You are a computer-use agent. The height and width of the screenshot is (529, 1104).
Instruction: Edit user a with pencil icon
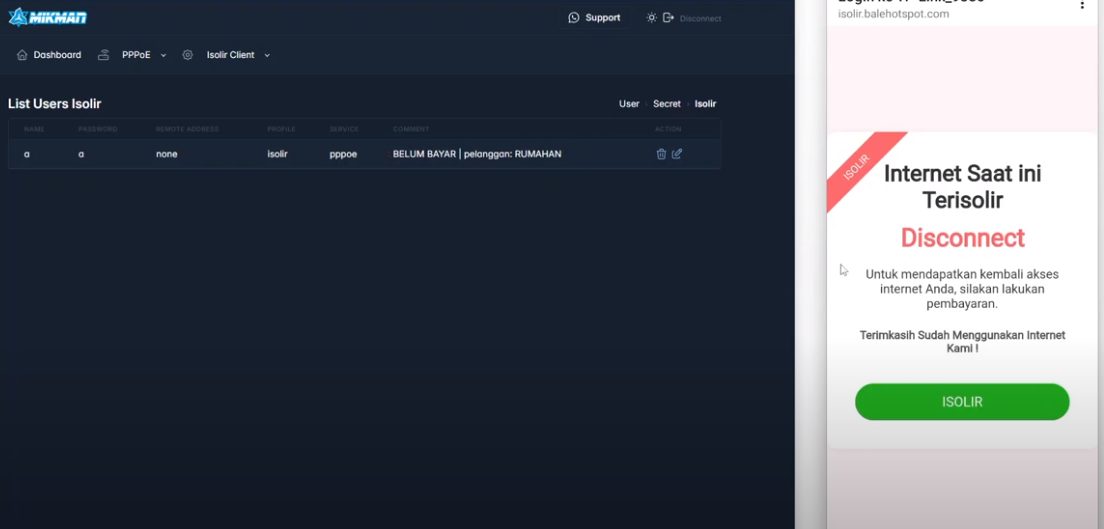click(x=677, y=154)
